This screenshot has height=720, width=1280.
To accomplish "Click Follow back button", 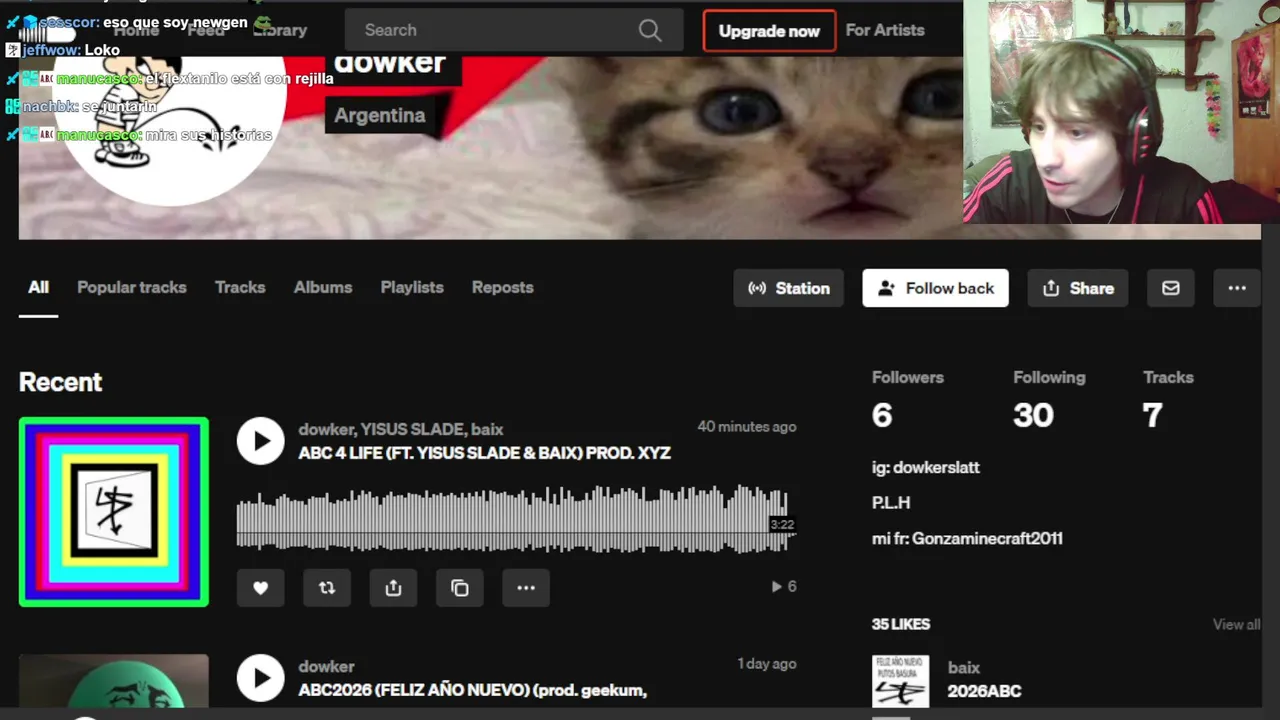I will (935, 288).
